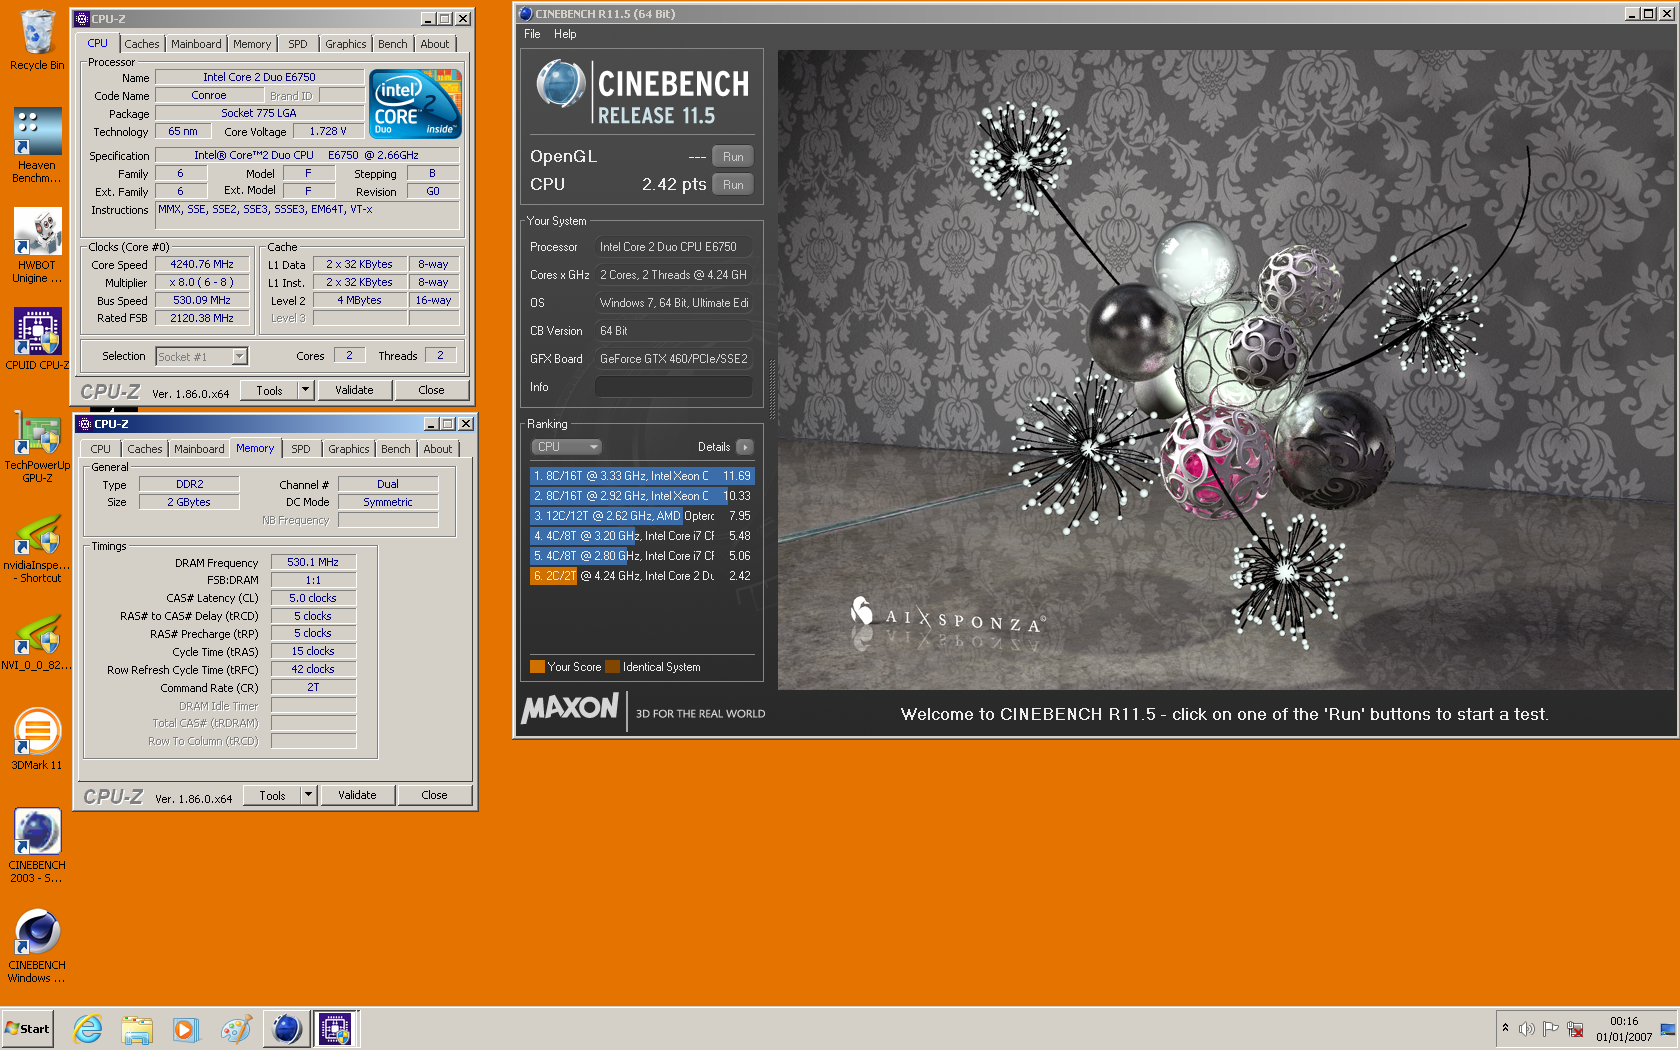Open the Cinebench File menu
This screenshot has height=1050, width=1680.
pyautogui.click(x=532, y=34)
